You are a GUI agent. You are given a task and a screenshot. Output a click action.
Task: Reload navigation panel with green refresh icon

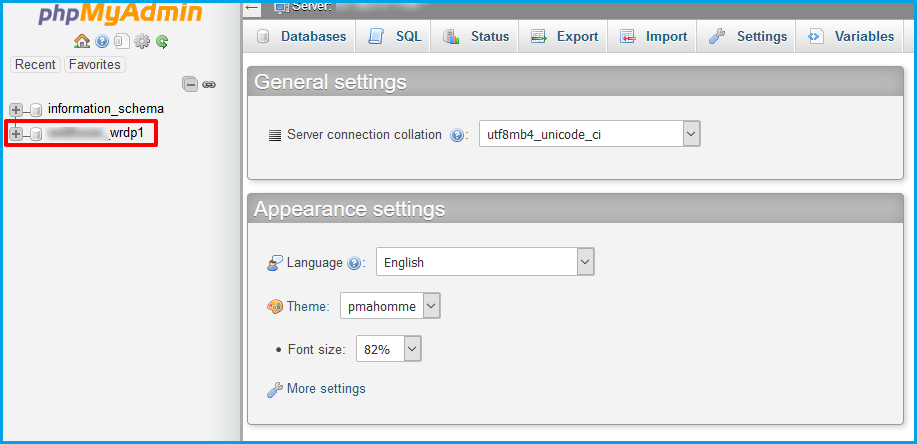[x=161, y=42]
